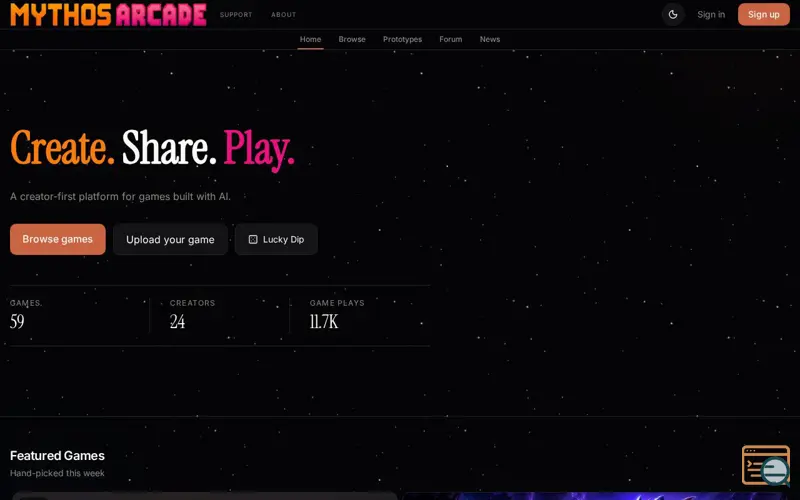
Task: Click the Creators count 24
Action: (177, 321)
